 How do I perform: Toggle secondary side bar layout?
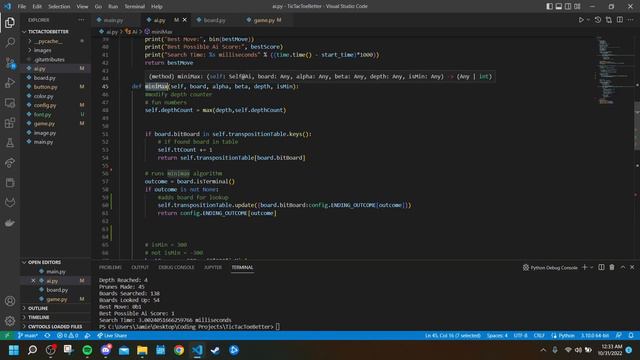[568, 6]
